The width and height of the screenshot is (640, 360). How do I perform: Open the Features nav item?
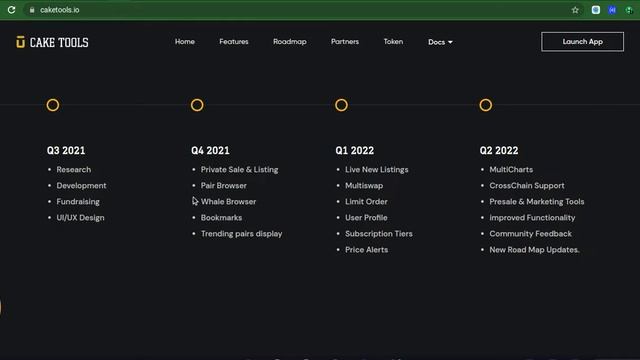[234, 42]
